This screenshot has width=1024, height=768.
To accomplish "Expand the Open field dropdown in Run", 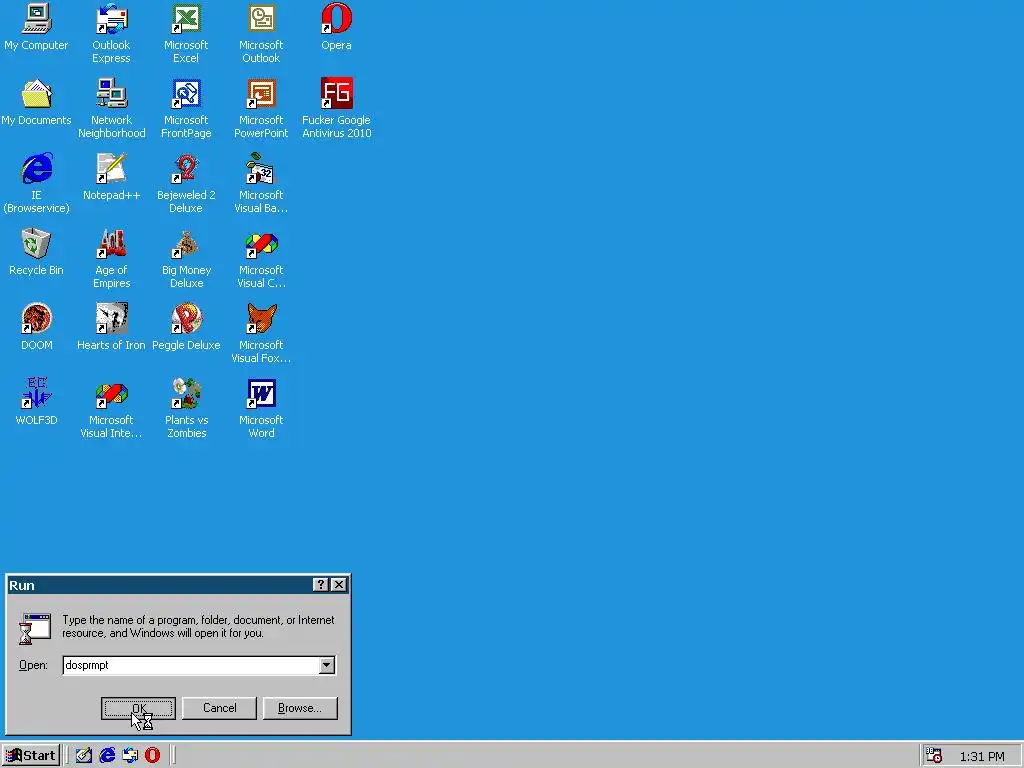I will (327, 665).
